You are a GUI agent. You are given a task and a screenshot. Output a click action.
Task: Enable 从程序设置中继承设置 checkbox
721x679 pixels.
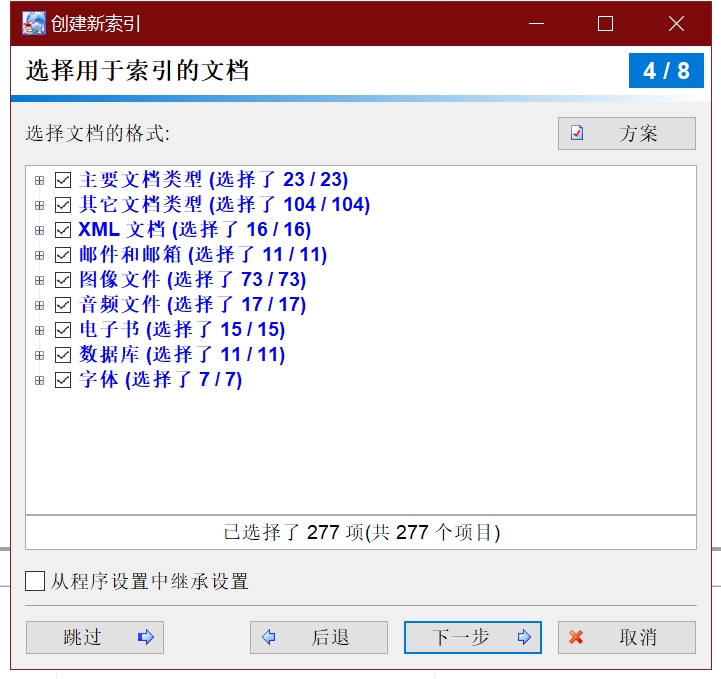(x=35, y=581)
